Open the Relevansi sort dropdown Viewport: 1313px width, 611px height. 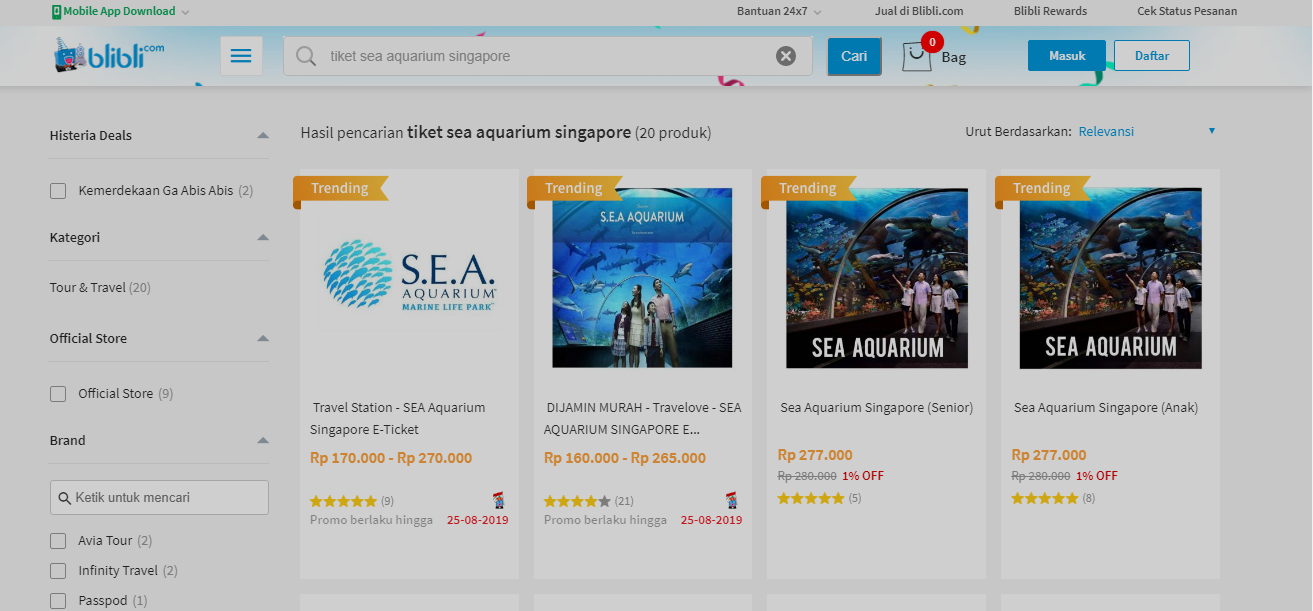pyautogui.click(x=1147, y=131)
